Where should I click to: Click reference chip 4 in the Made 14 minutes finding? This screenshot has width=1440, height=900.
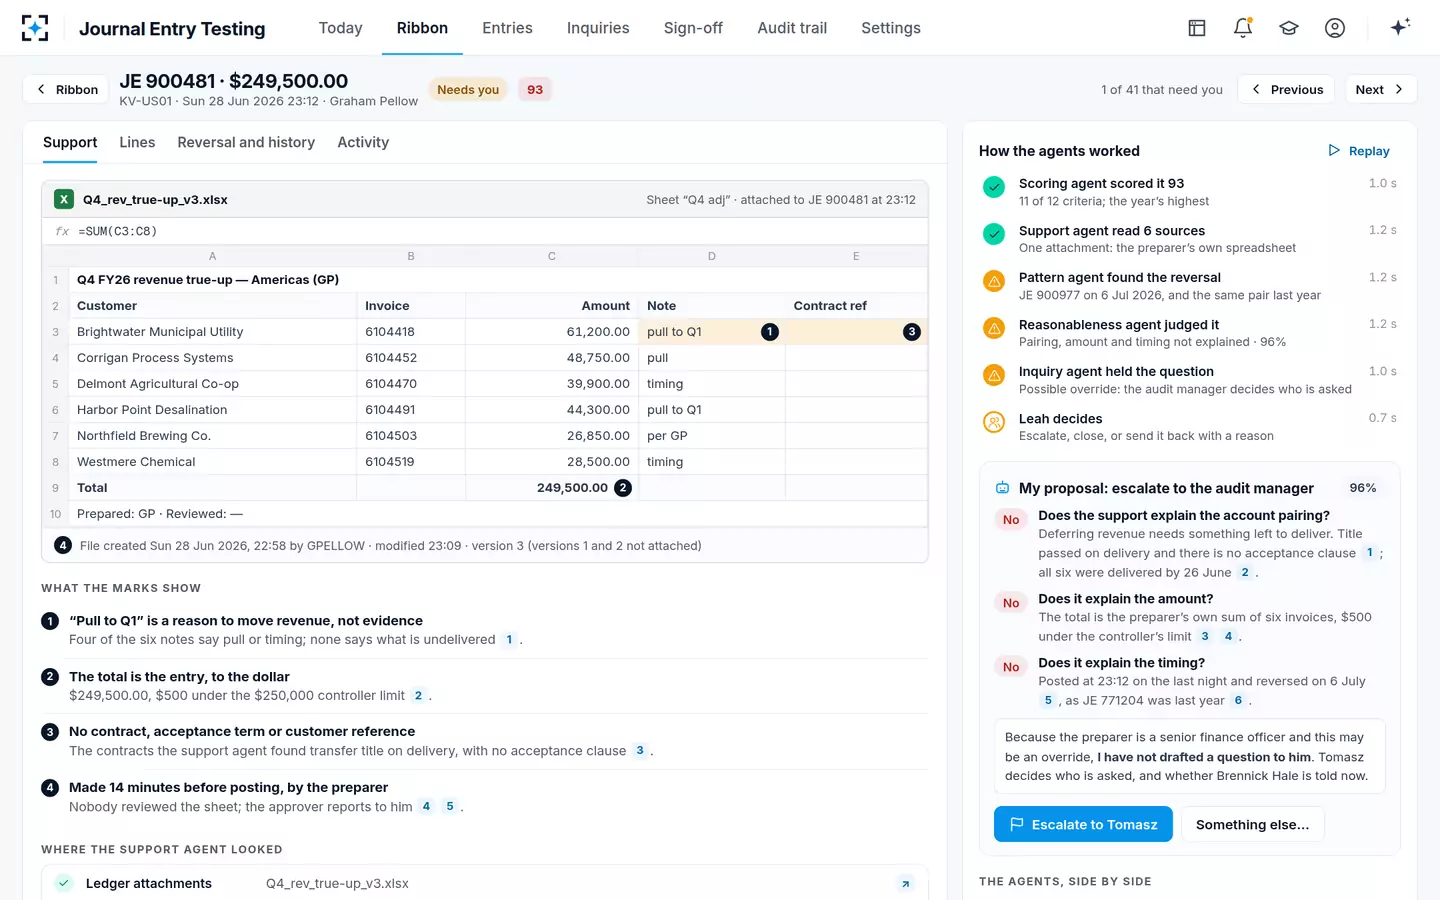tap(426, 807)
